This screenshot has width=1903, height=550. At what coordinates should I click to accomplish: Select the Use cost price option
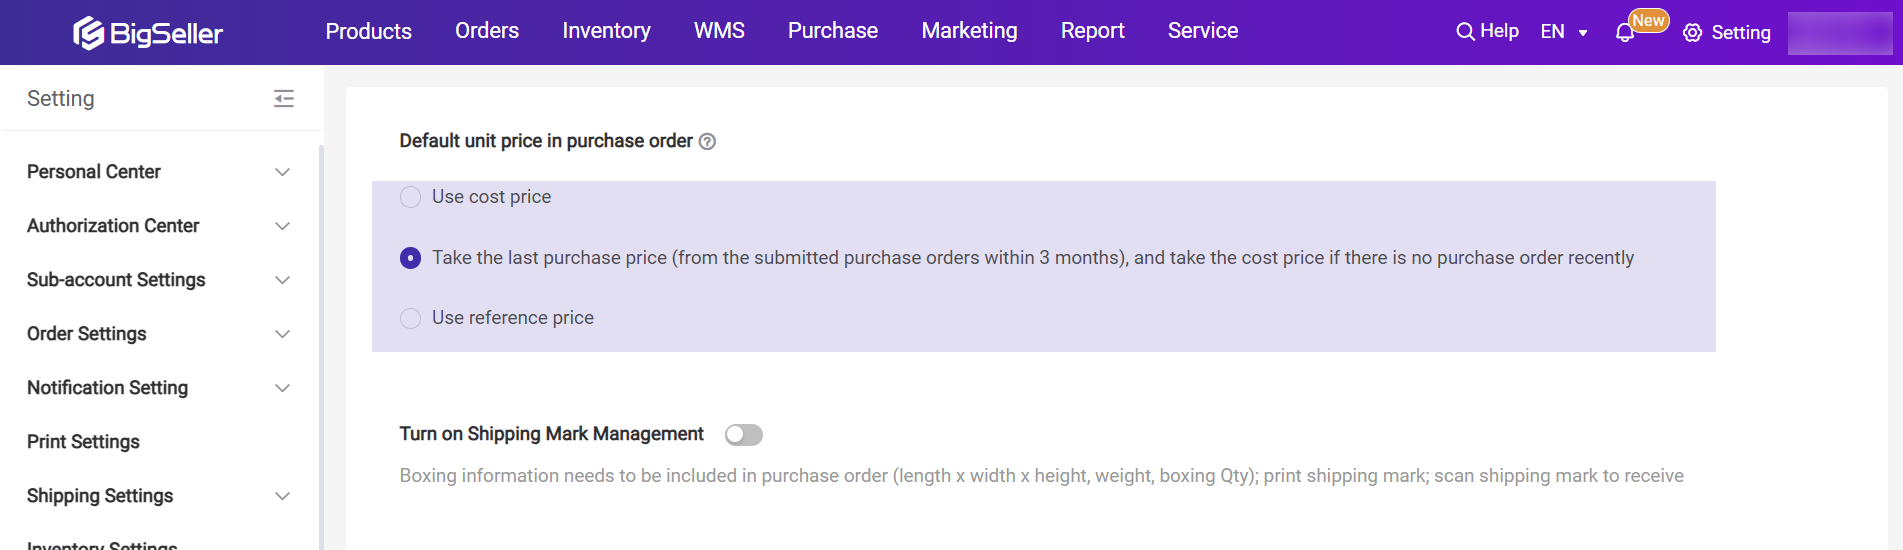(x=410, y=197)
